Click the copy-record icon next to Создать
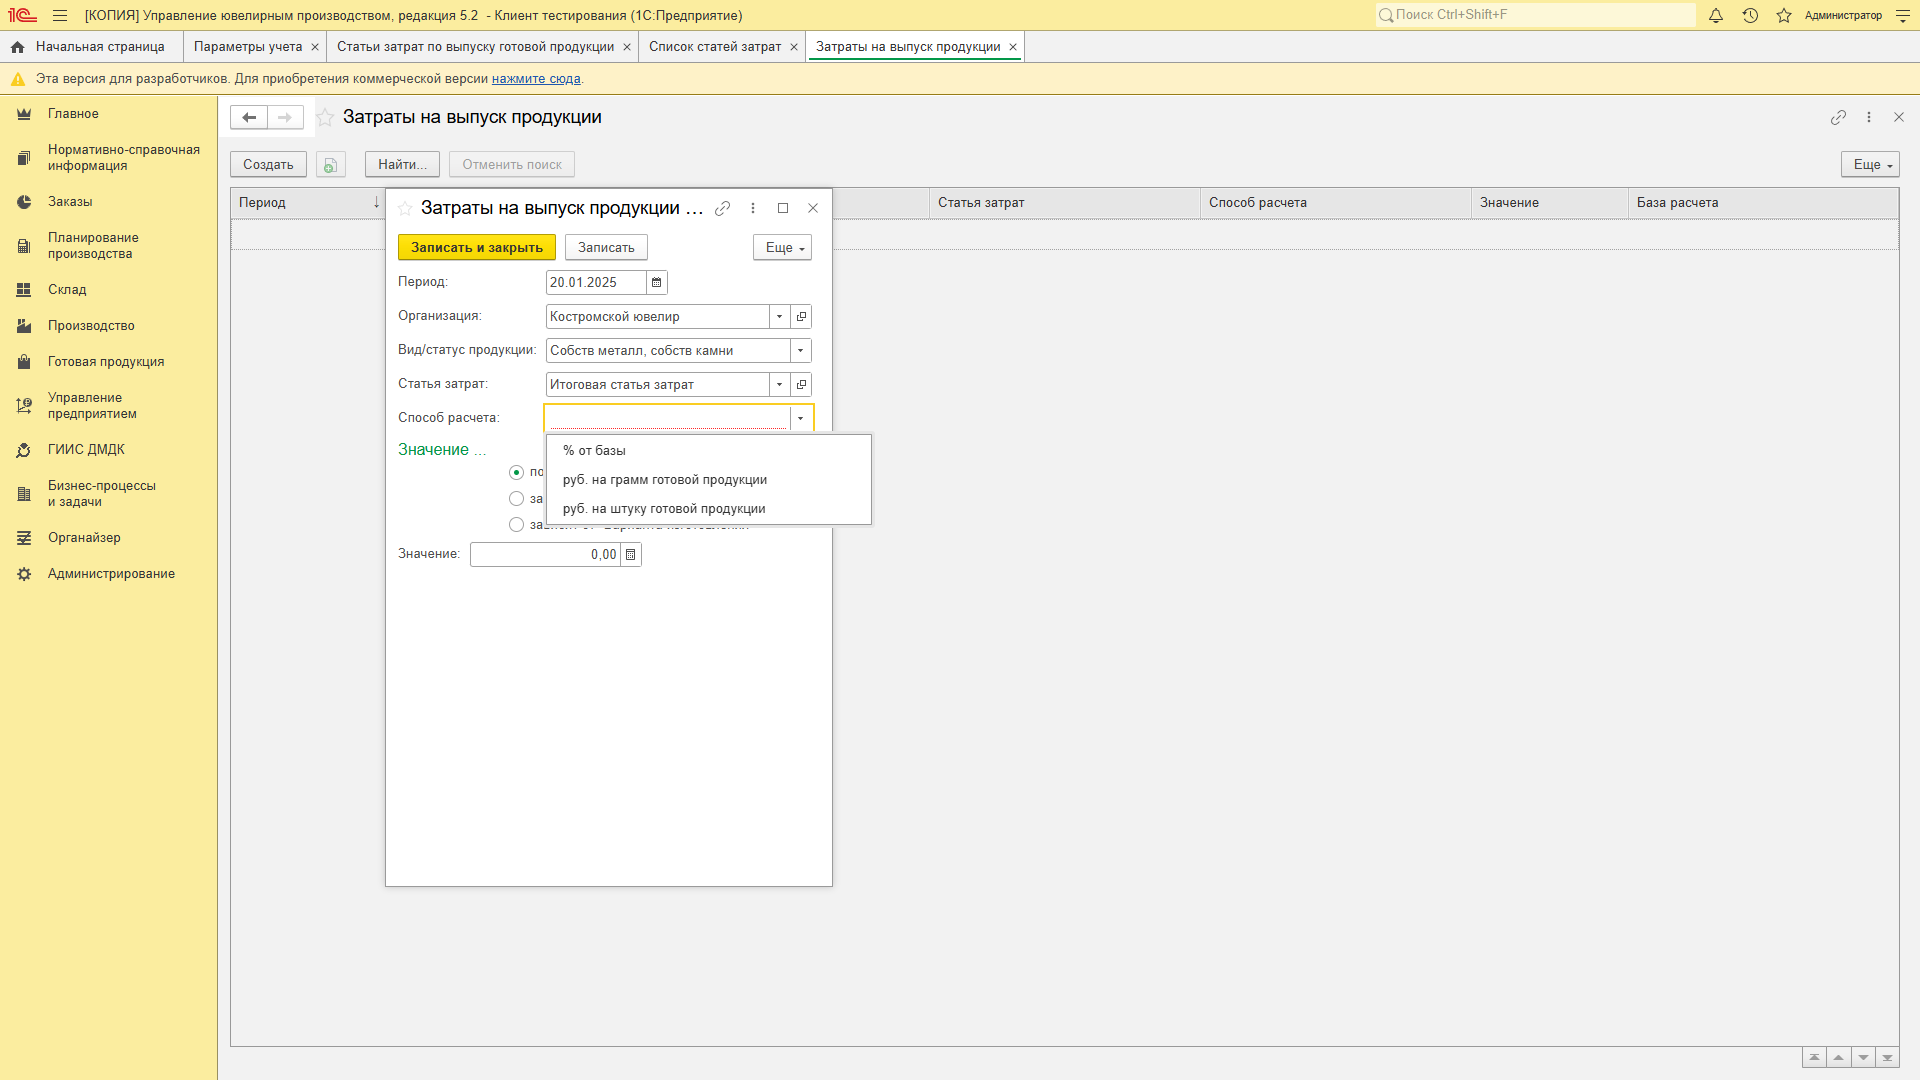 coord(331,165)
